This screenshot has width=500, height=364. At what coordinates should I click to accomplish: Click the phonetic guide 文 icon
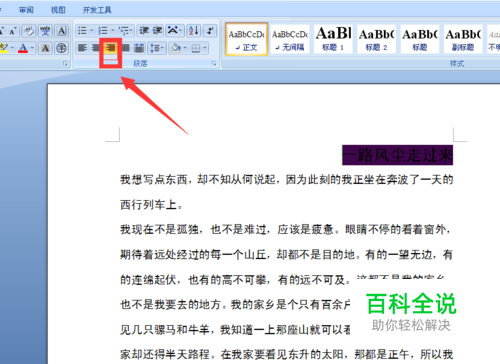(x=45, y=31)
